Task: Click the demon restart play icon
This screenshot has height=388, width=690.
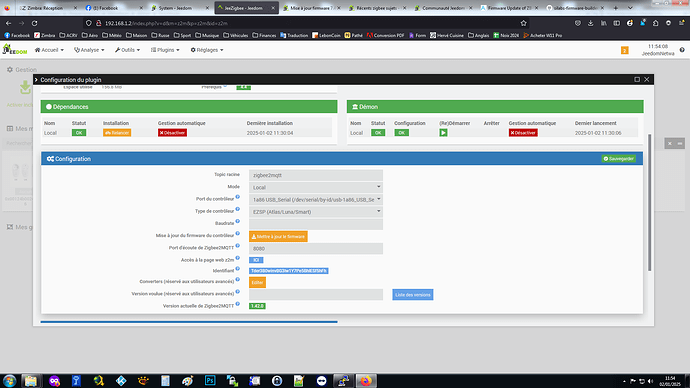Action: 443,133
